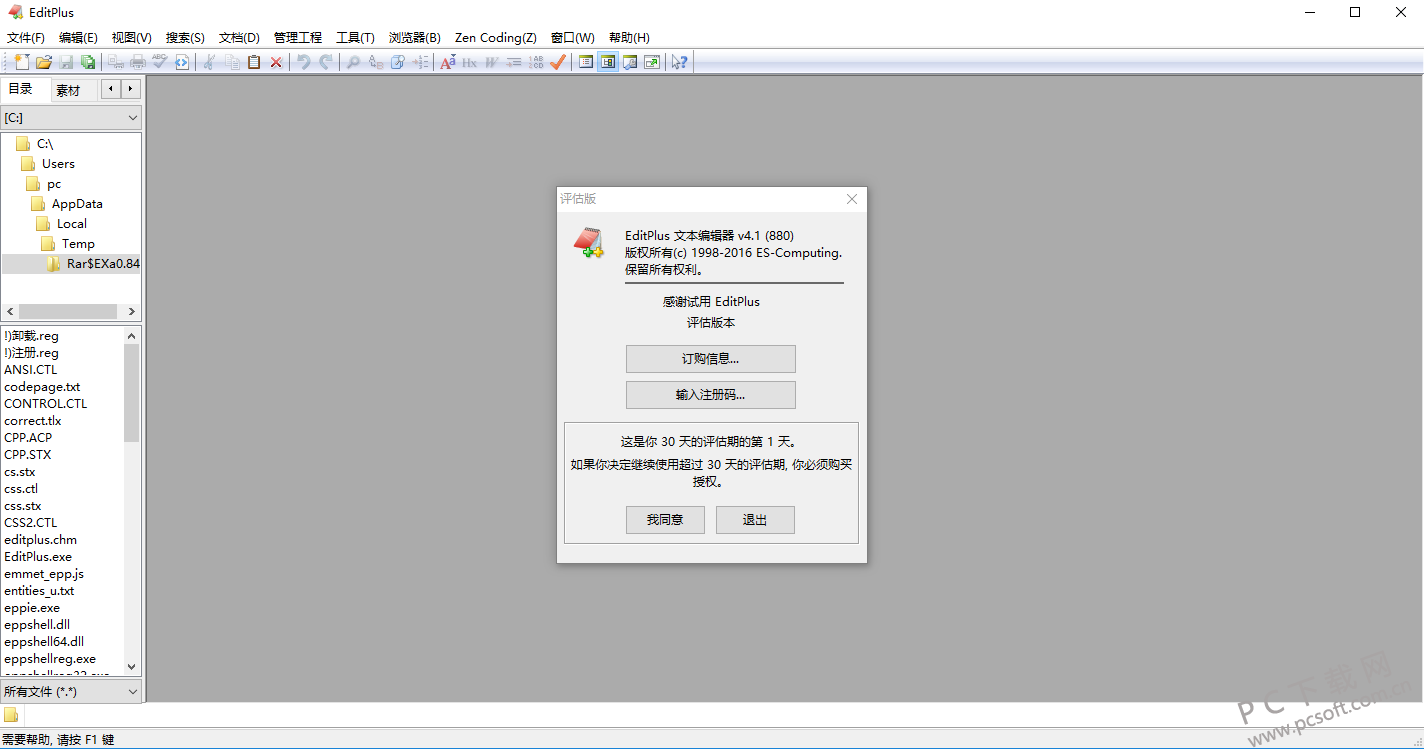The height and width of the screenshot is (749, 1424).
Task: Toggle the Word Wrap 'W' icon
Action: [x=491, y=62]
